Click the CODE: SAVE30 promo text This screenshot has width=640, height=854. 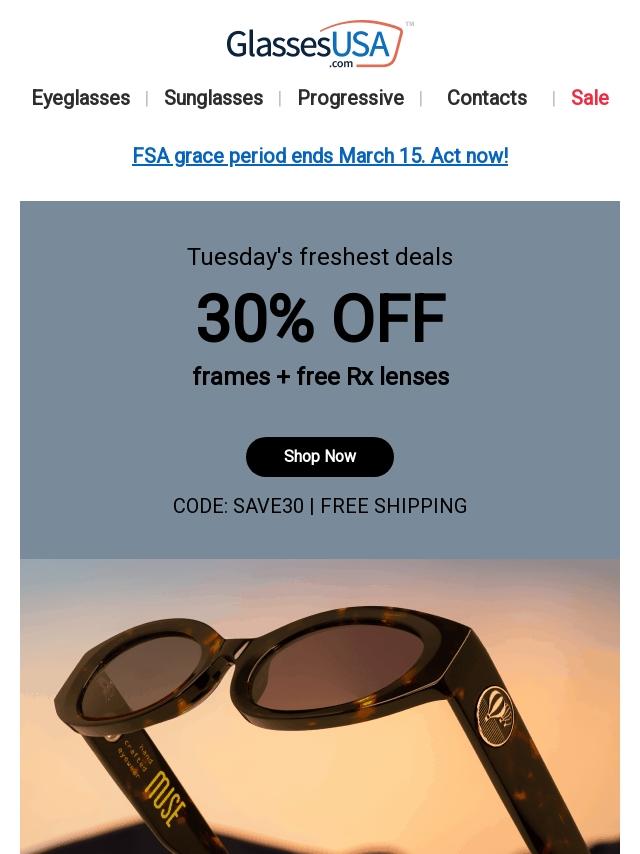tap(238, 506)
